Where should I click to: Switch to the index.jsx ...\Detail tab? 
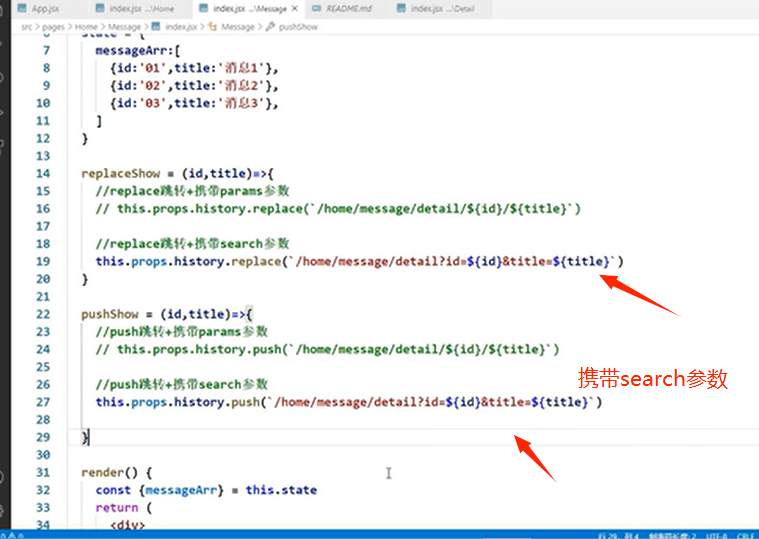441,8
